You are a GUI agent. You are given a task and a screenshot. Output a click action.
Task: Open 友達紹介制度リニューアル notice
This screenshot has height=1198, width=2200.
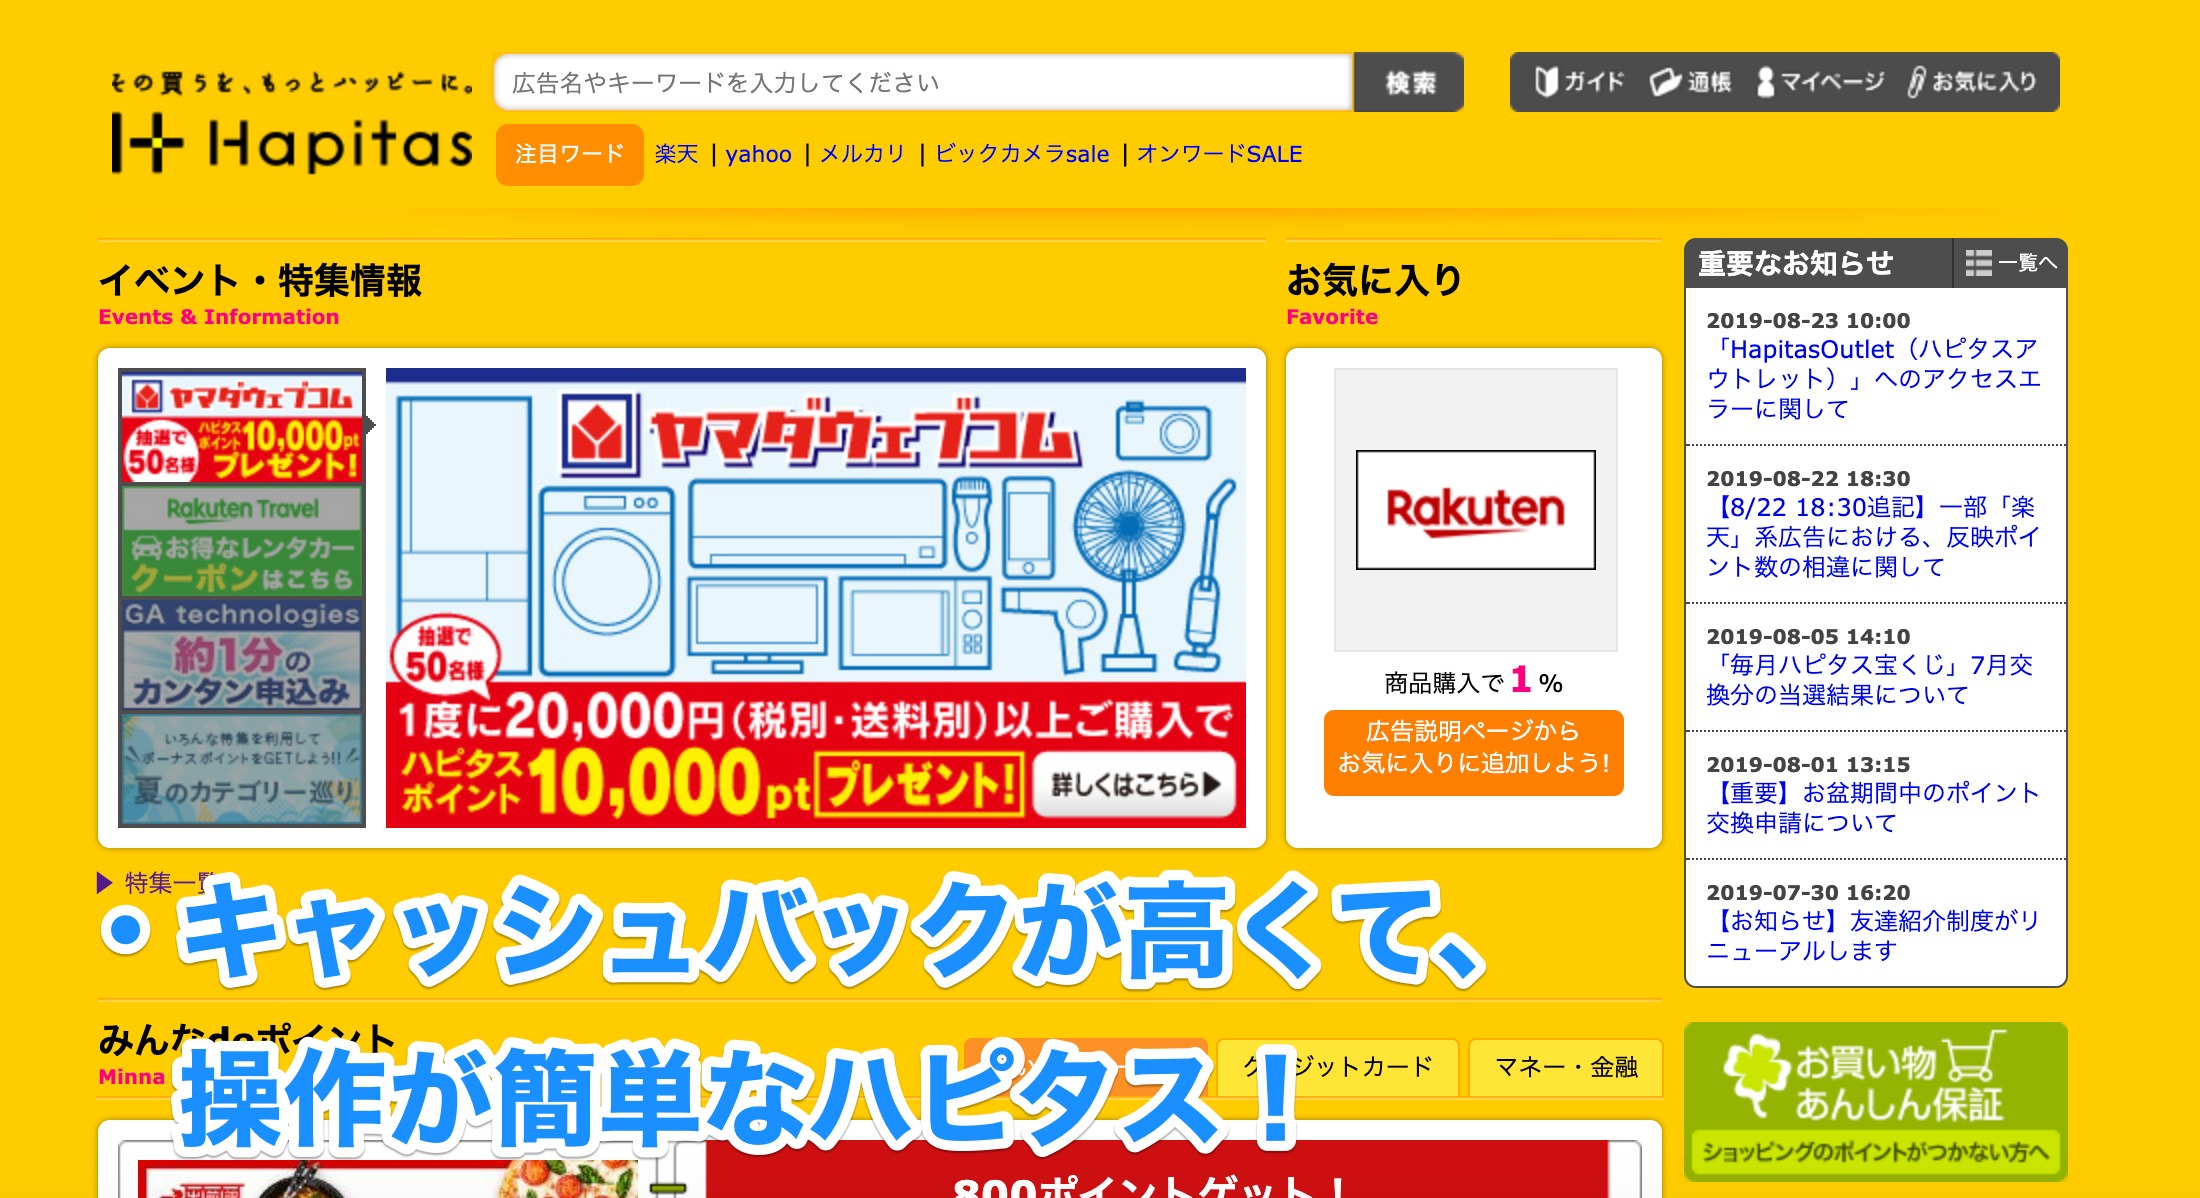(x=1872, y=936)
